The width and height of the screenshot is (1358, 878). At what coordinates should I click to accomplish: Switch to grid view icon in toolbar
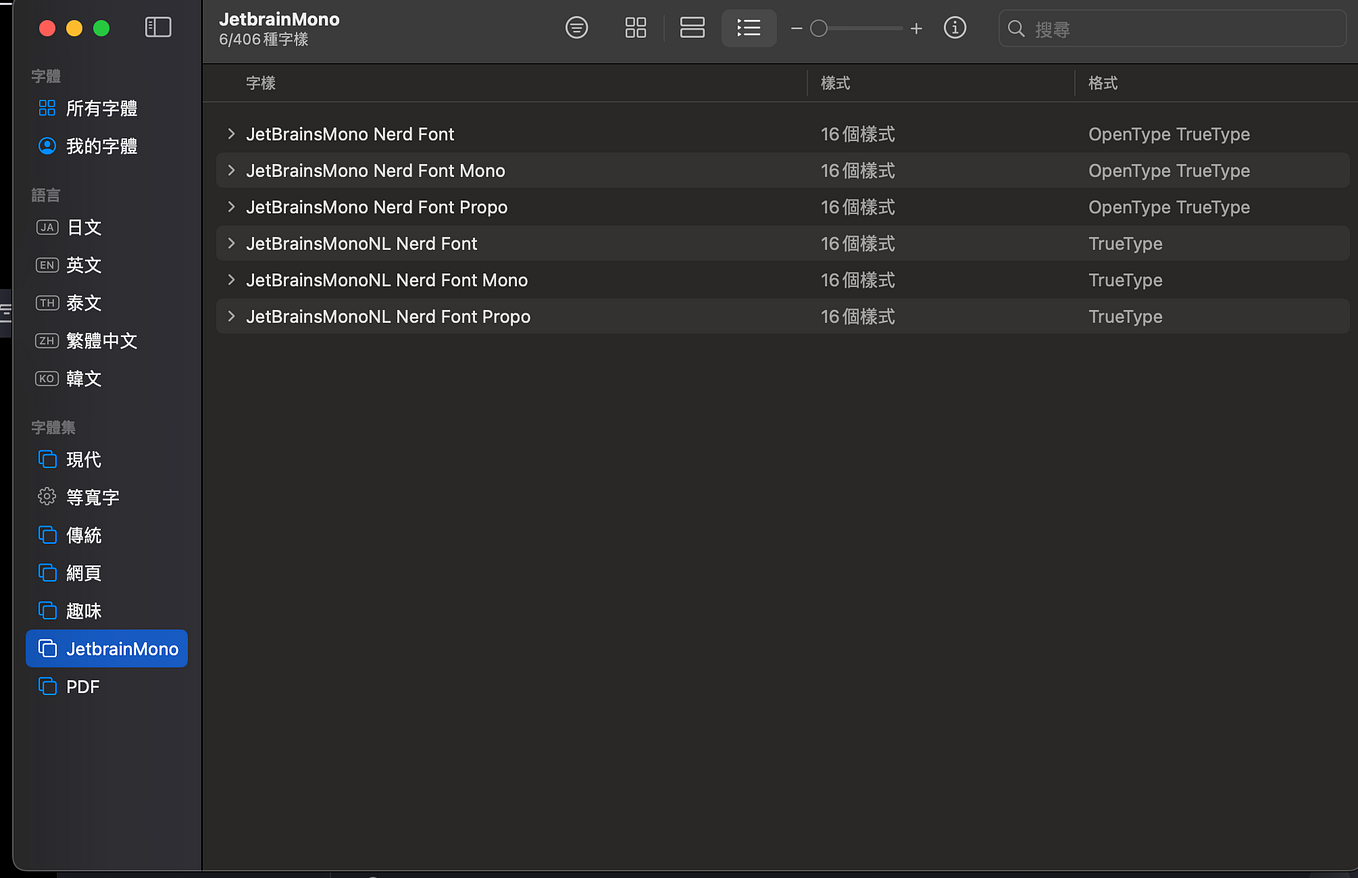(x=635, y=28)
